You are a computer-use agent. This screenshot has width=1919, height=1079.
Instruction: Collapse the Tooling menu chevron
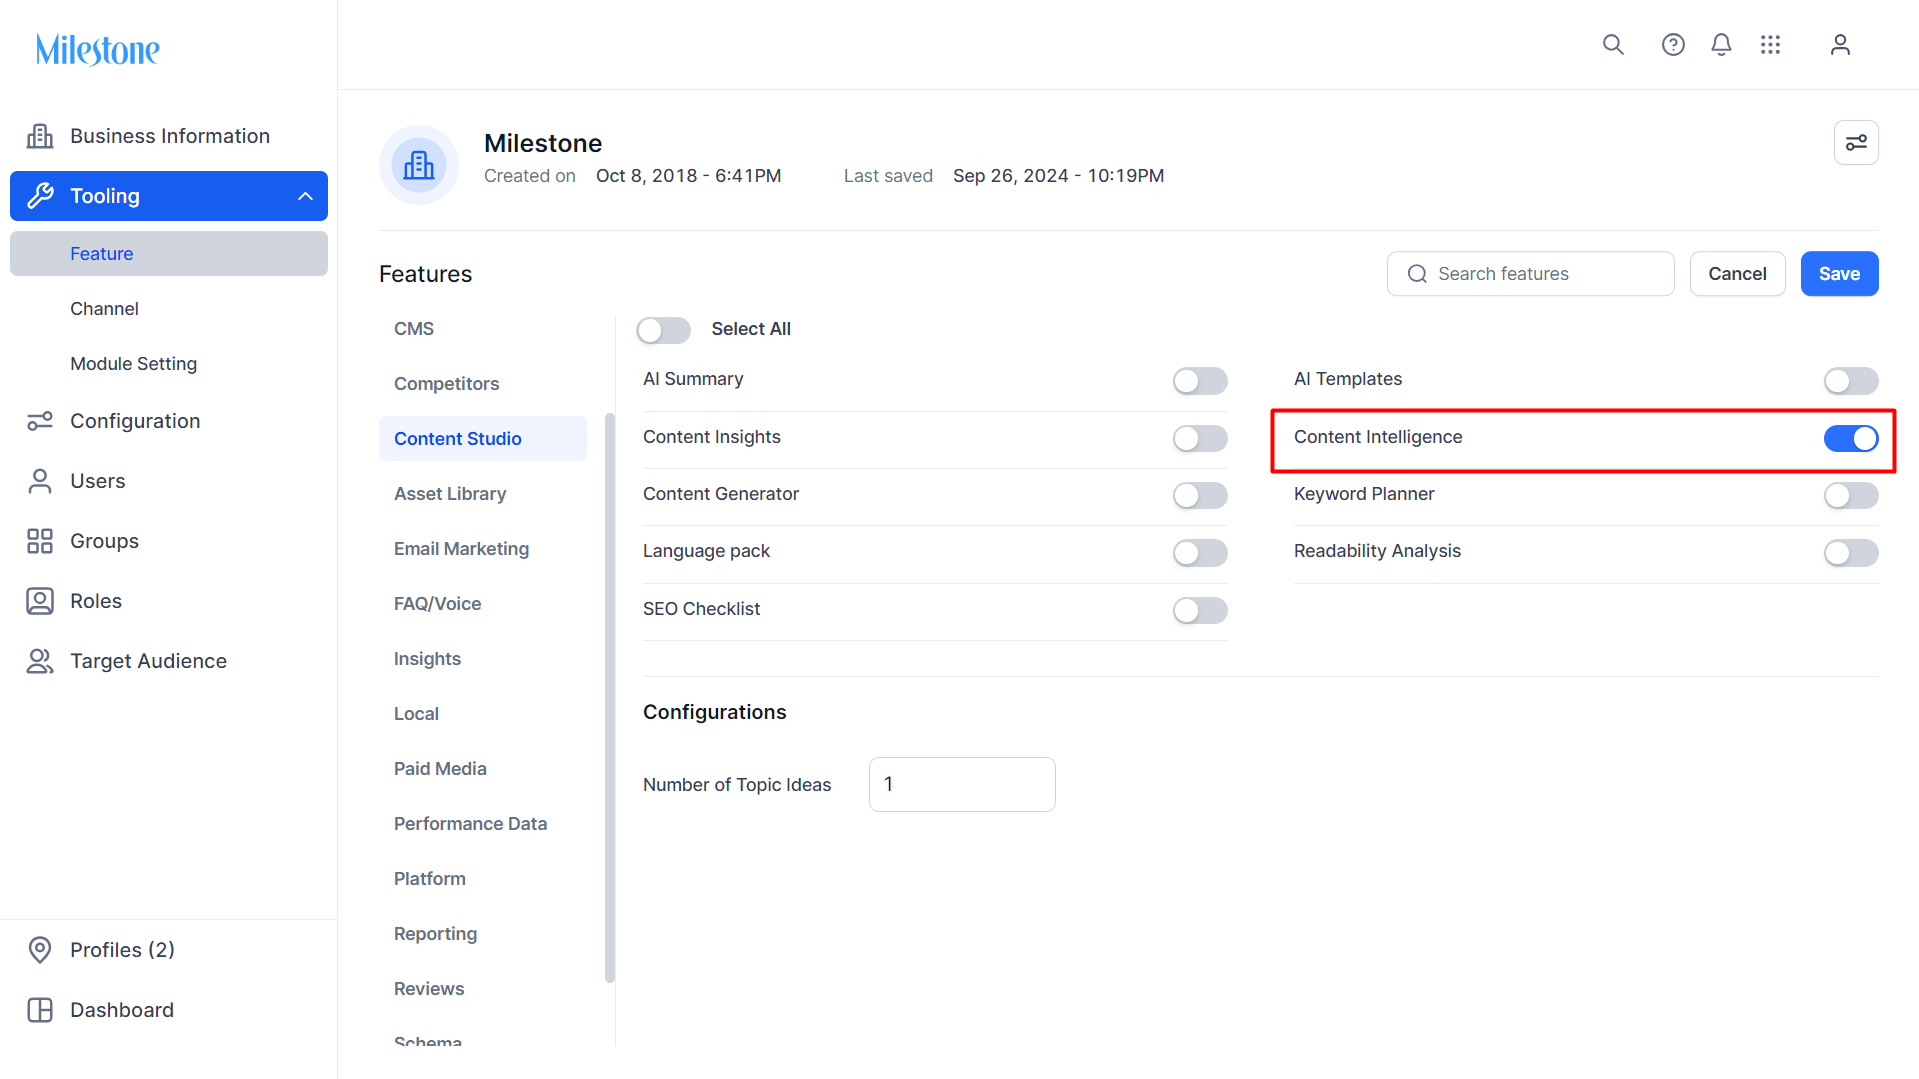pos(306,196)
